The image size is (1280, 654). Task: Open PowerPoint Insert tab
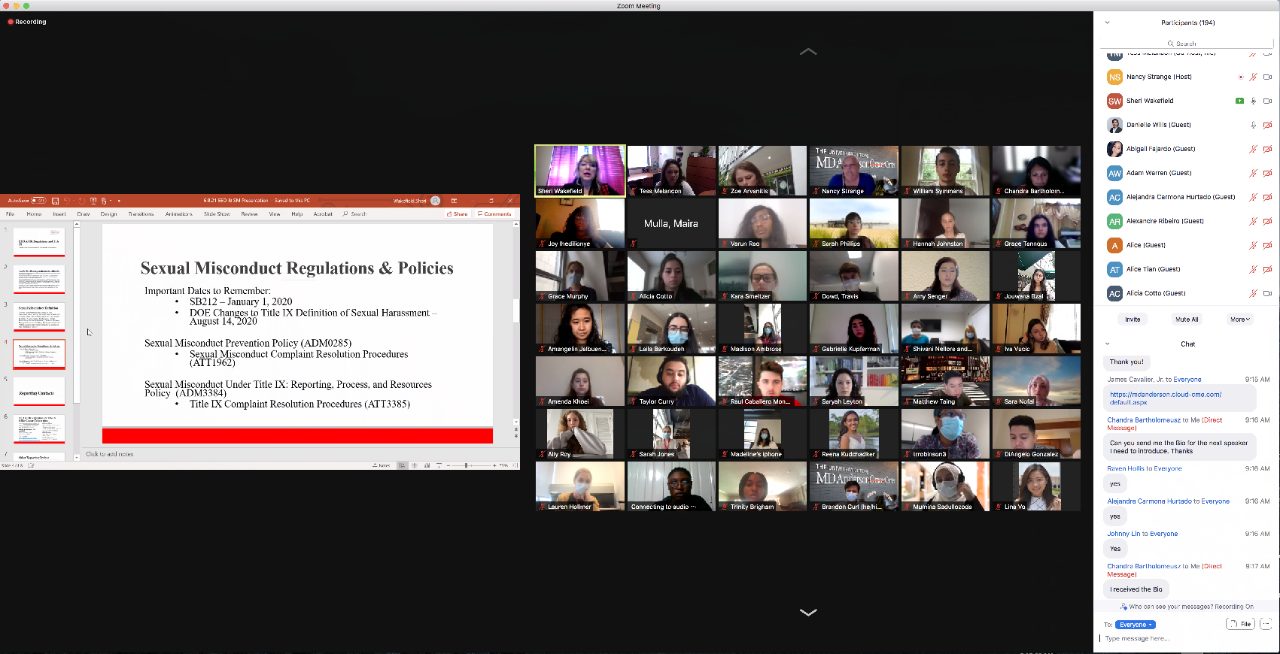click(59, 214)
